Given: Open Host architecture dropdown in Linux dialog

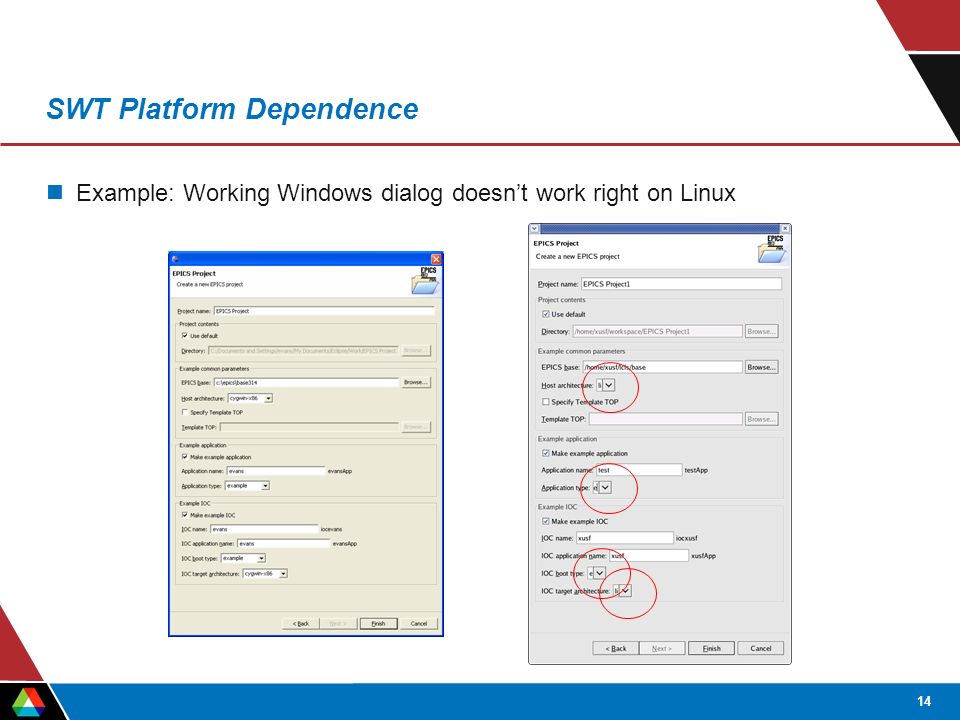Looking at the screenshot, I should [606, 385].
